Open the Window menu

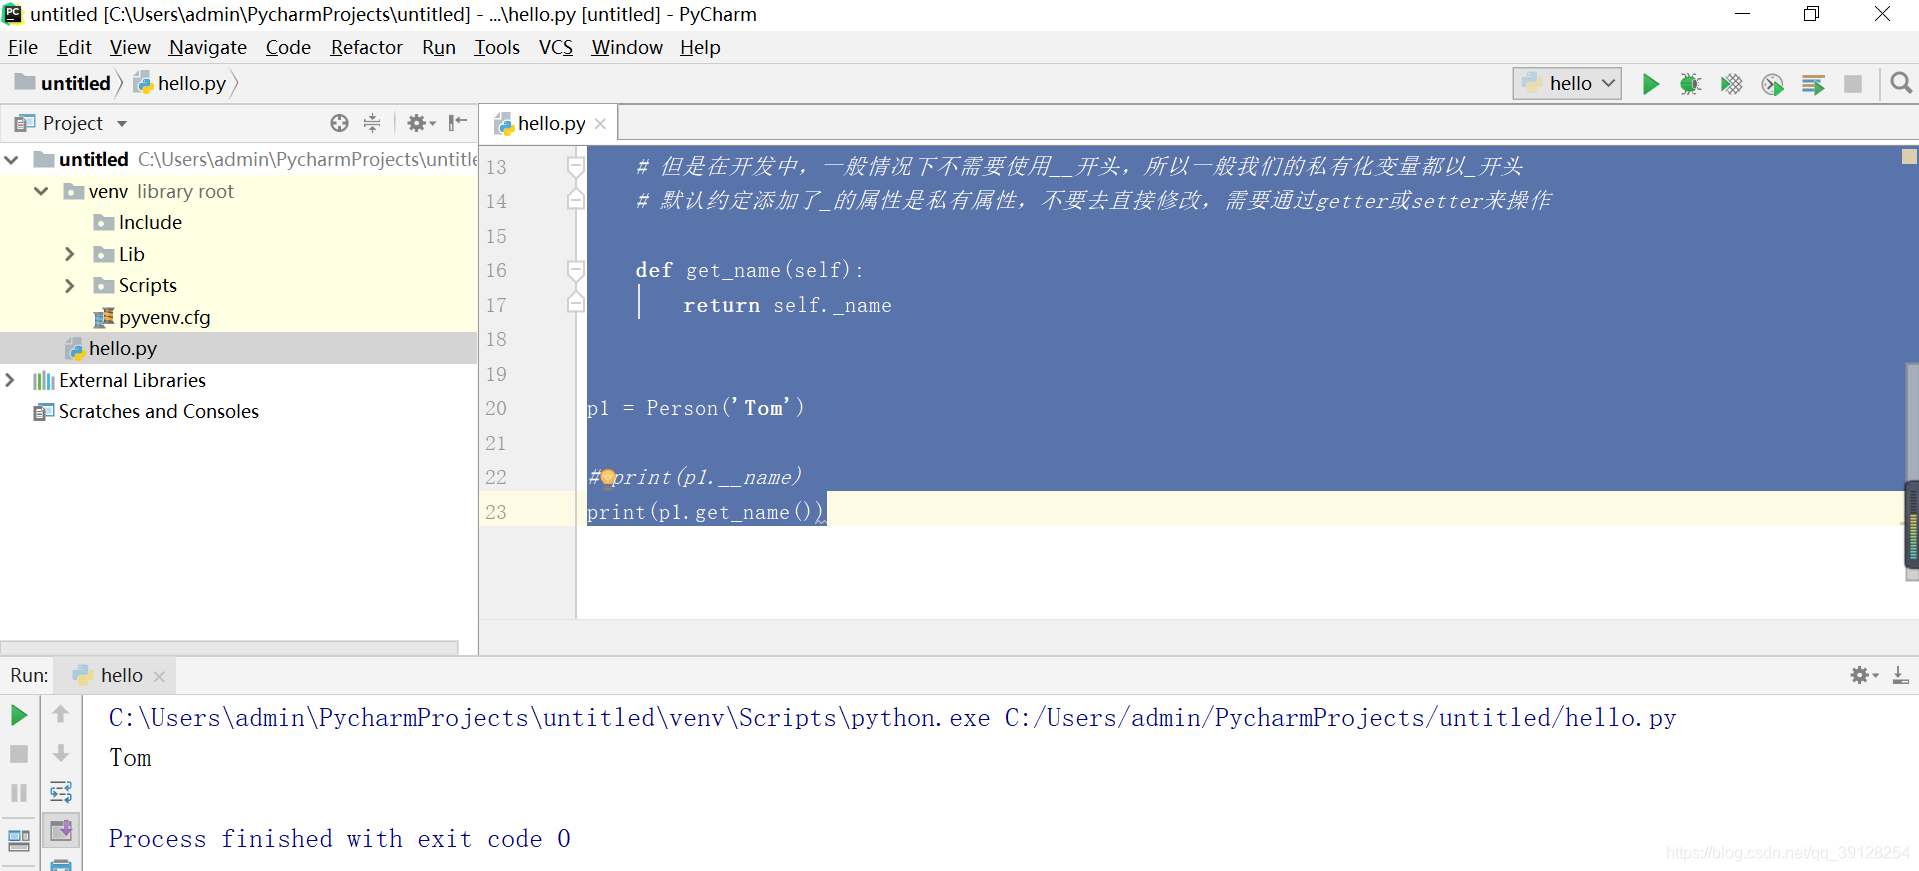(627, 47)
